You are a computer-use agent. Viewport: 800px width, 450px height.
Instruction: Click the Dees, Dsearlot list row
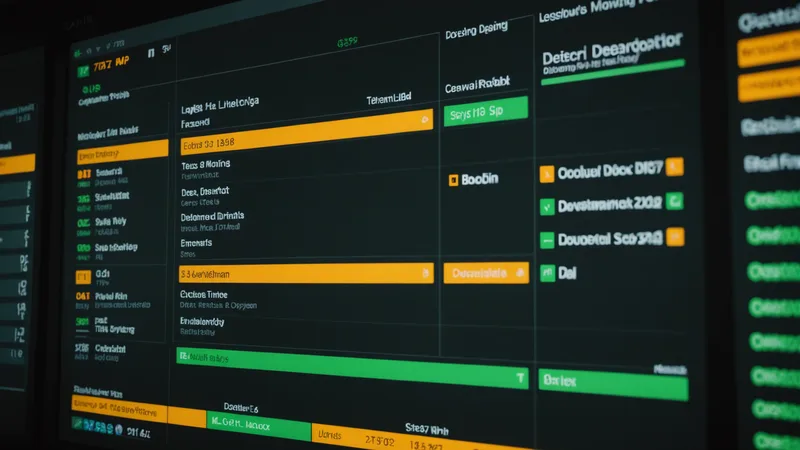tap(205, 196)
